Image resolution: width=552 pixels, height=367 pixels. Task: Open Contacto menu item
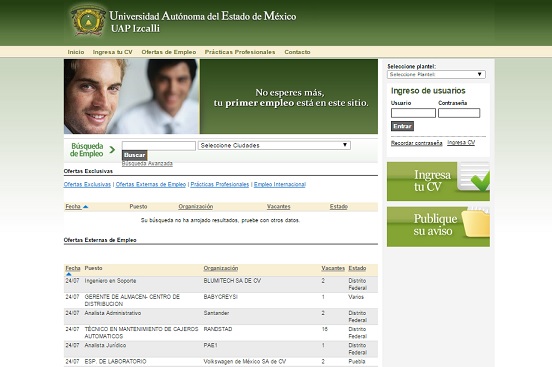point(297,52)
